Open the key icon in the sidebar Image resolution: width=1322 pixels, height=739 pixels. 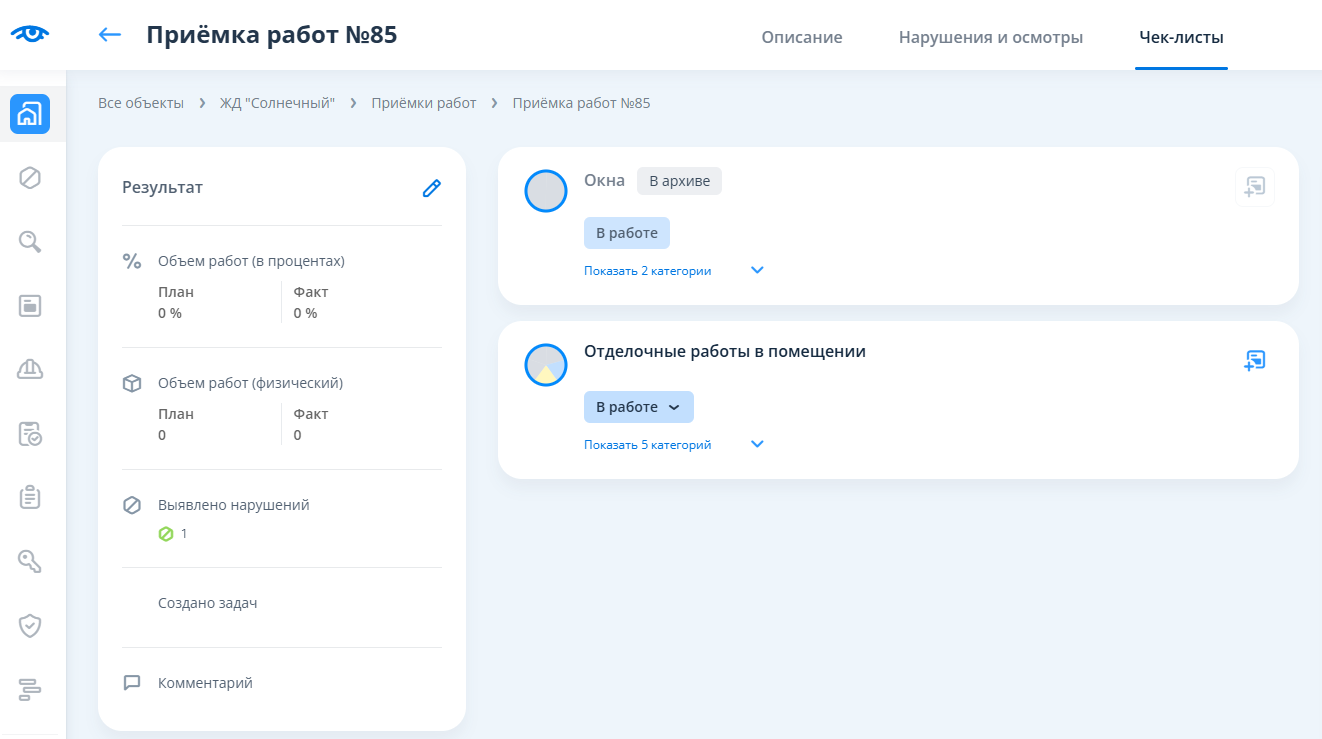pos(30,561)
